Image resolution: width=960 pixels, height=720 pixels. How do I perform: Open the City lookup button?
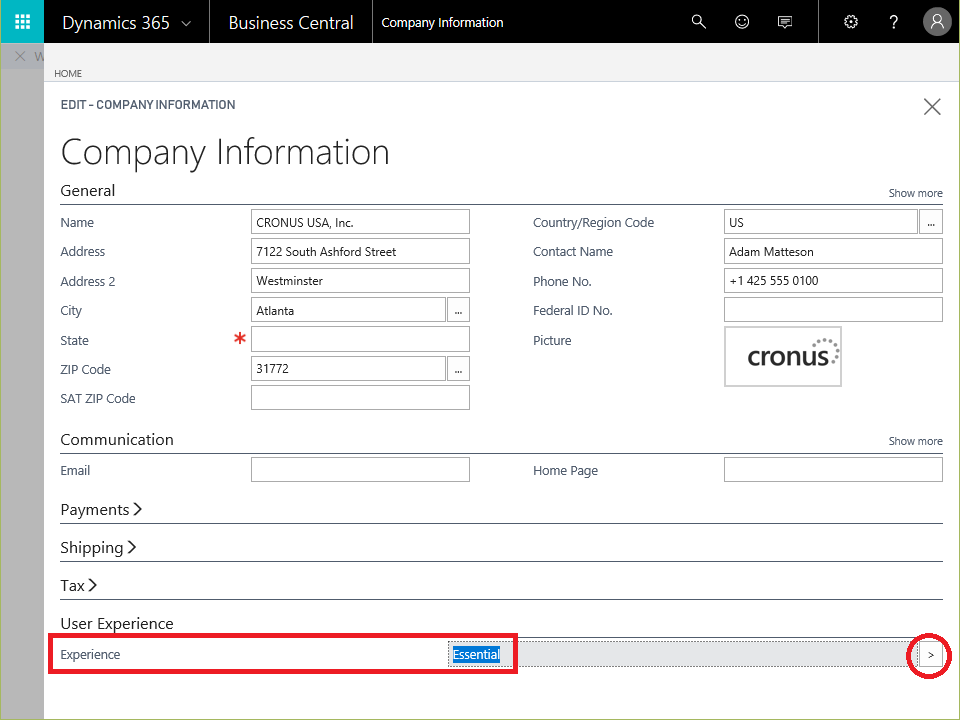[x=458, y=310]
